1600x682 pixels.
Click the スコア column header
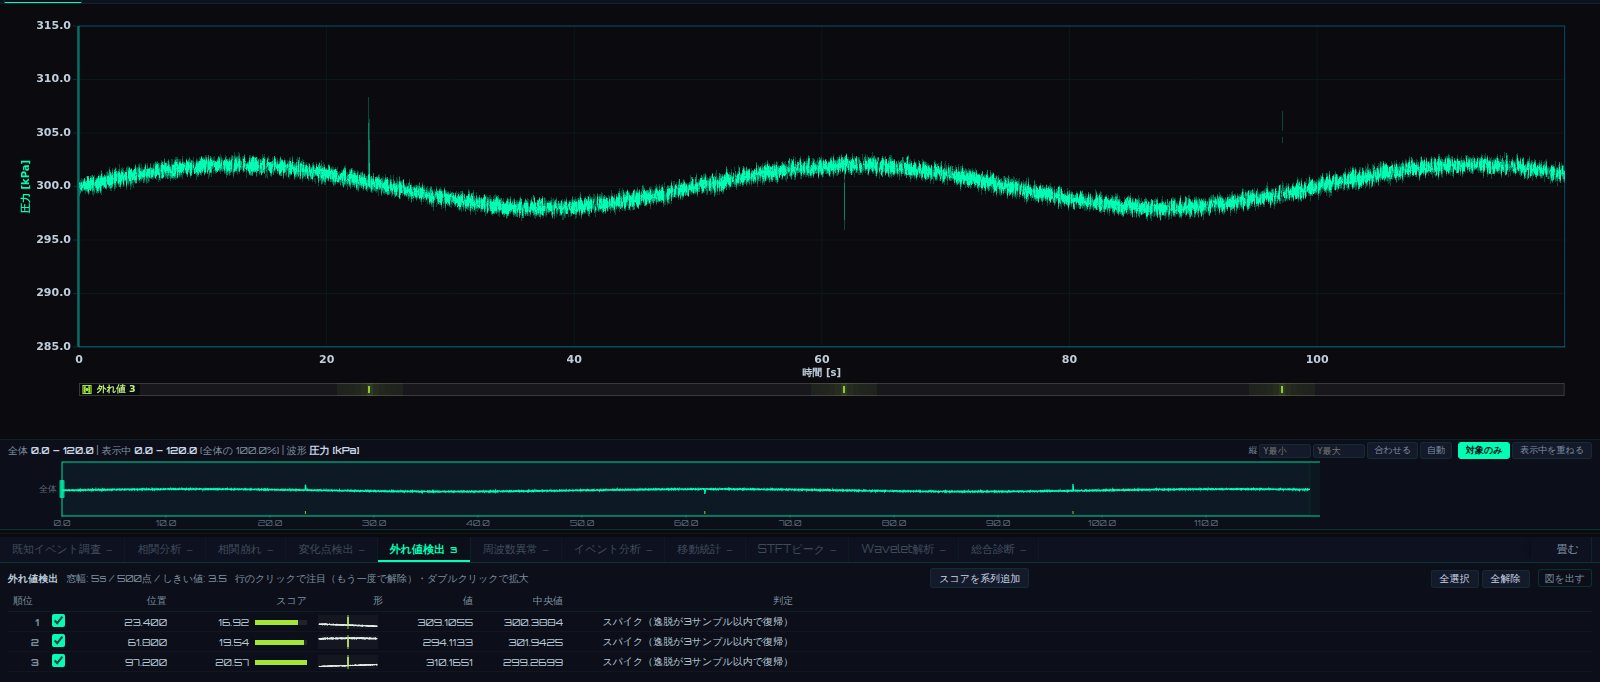click(291, 601)
